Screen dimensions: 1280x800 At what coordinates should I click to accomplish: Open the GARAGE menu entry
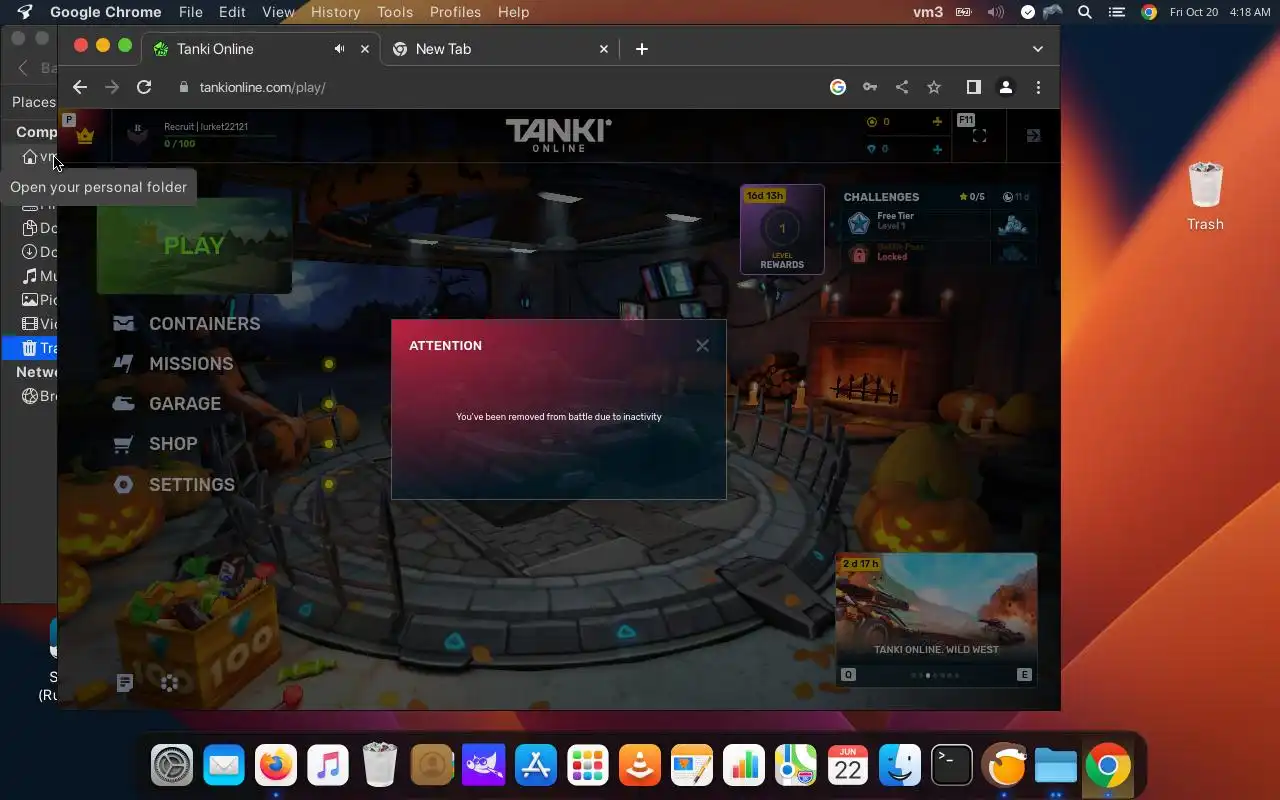click(x=167, y=404)
